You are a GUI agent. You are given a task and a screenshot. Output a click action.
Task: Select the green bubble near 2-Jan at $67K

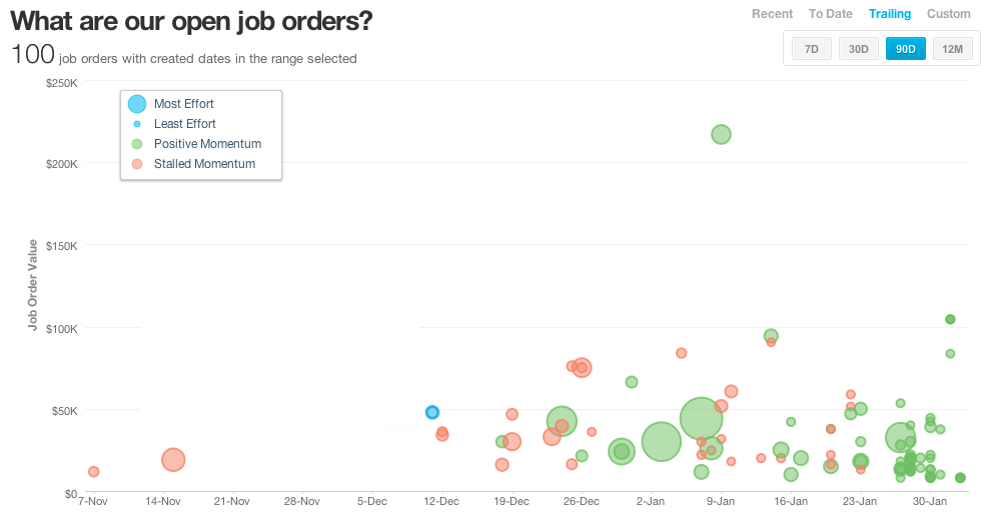point(631,382)
